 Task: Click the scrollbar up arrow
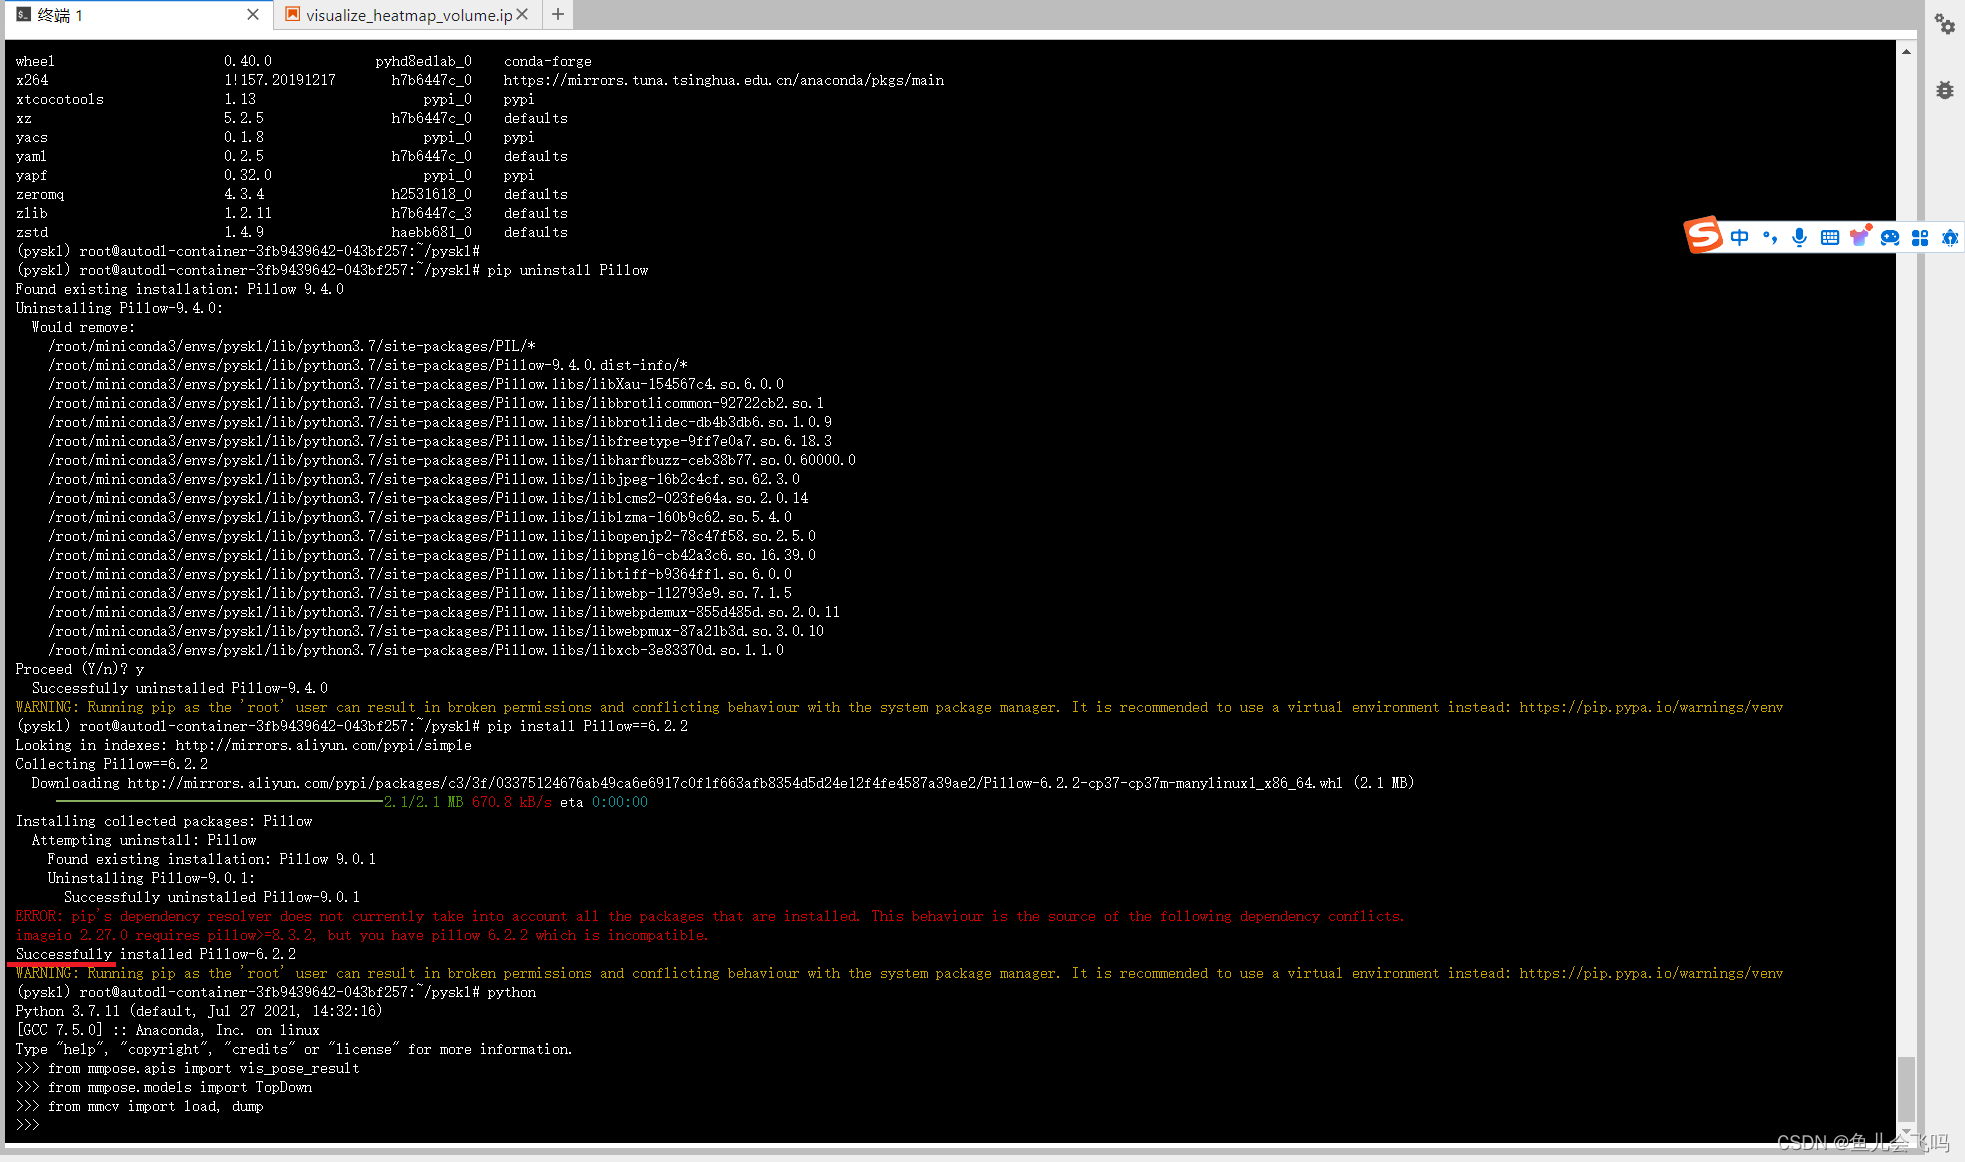1906,50
